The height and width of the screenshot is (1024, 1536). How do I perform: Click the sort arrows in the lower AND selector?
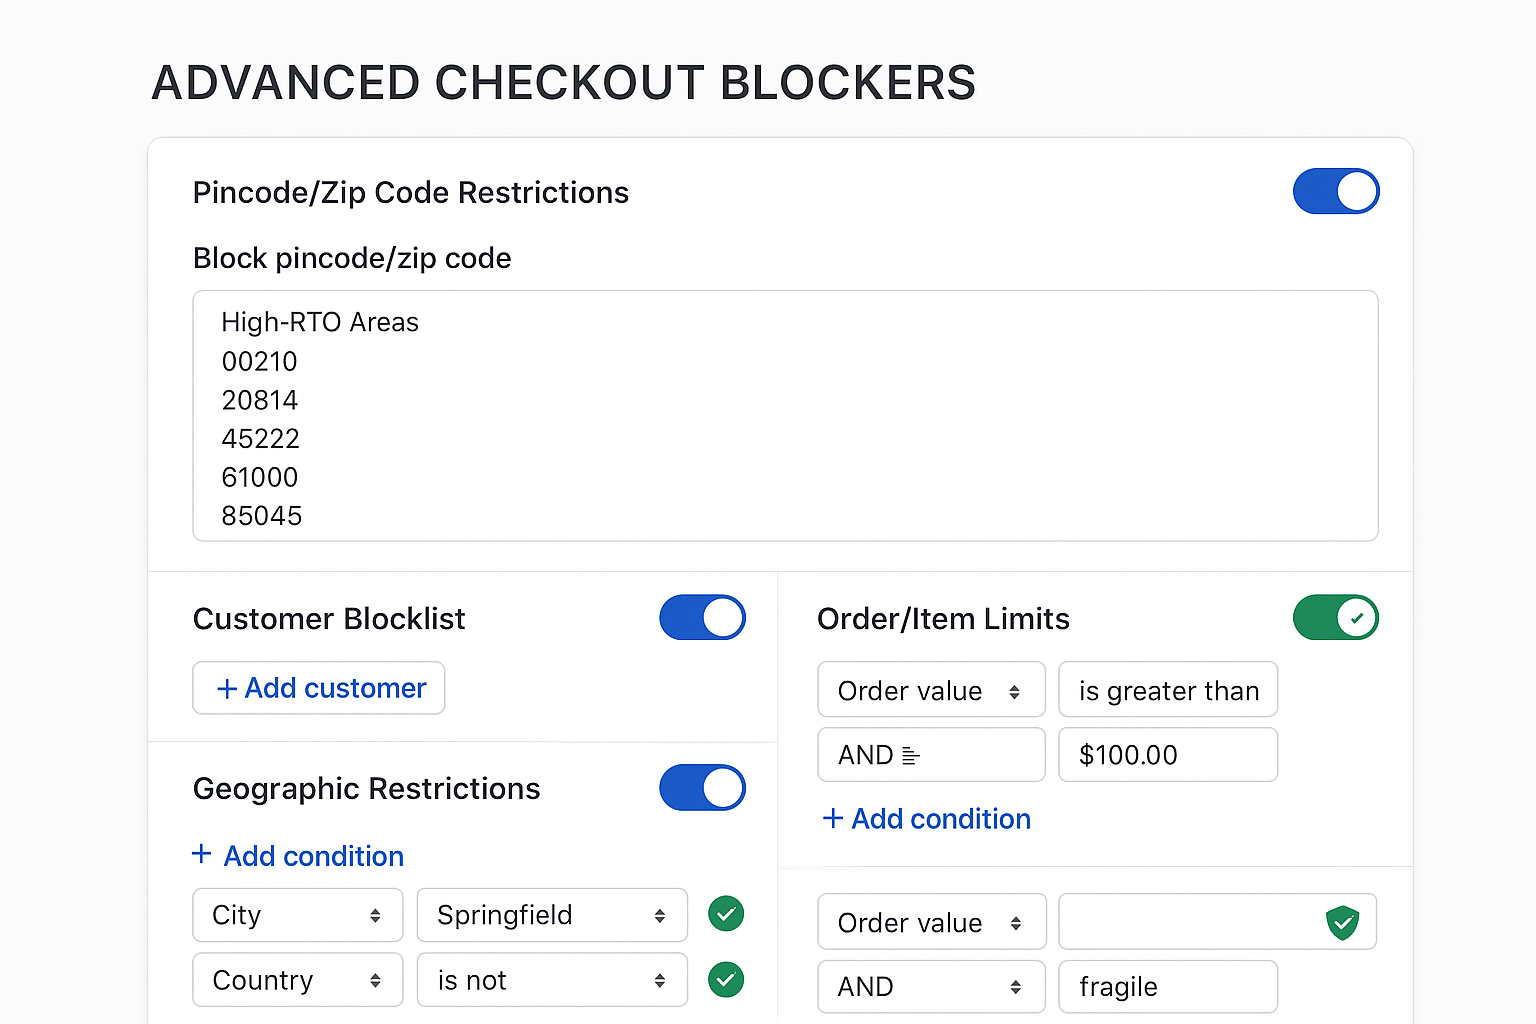[x=1016, y=987]
